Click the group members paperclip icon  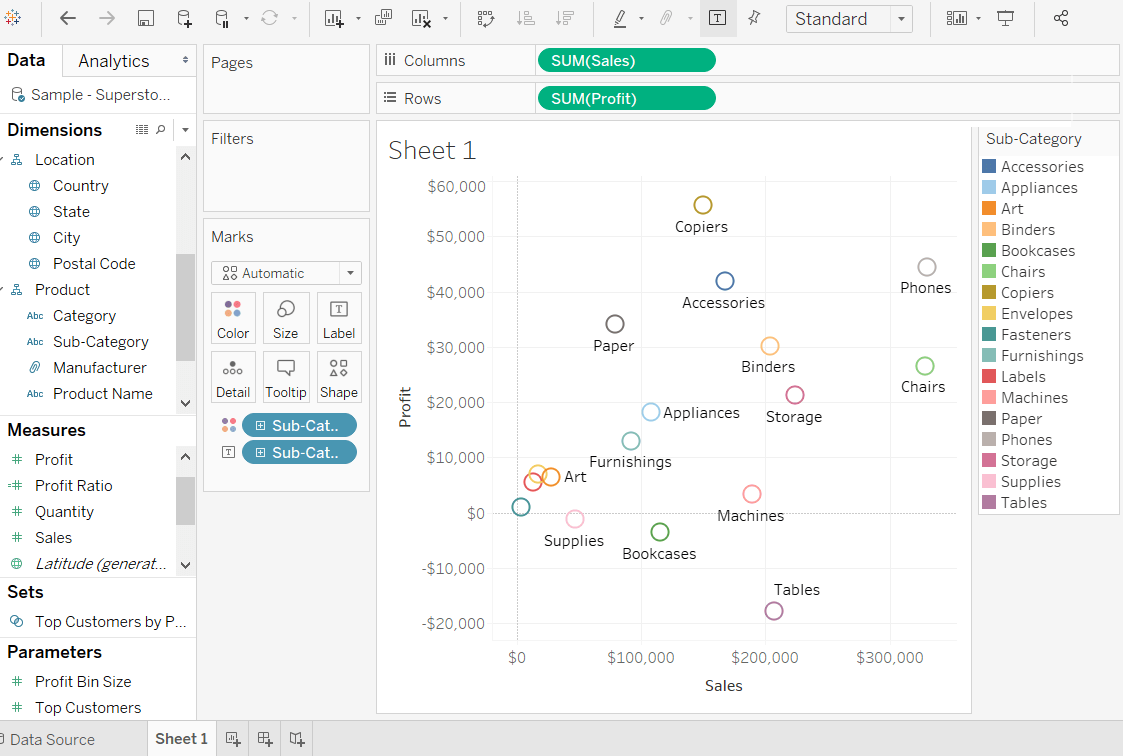pos(666,19)
